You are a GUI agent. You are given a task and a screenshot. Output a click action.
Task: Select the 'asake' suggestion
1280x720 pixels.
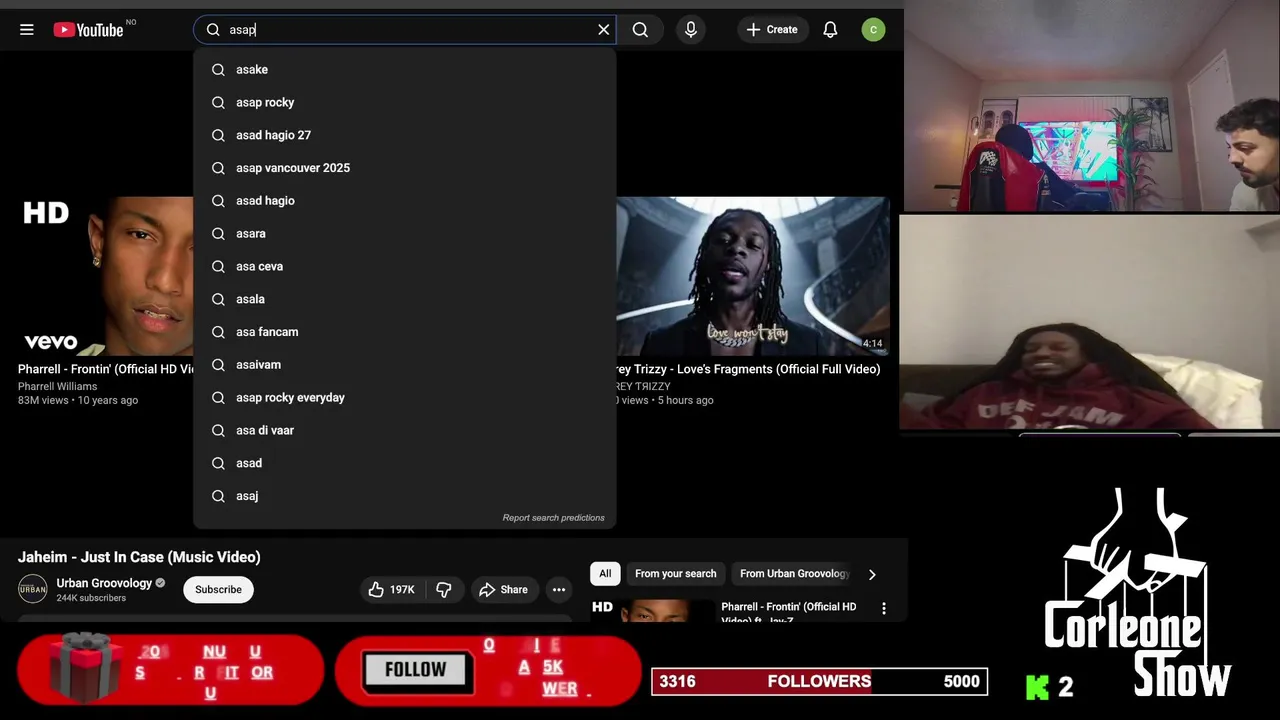405,70
